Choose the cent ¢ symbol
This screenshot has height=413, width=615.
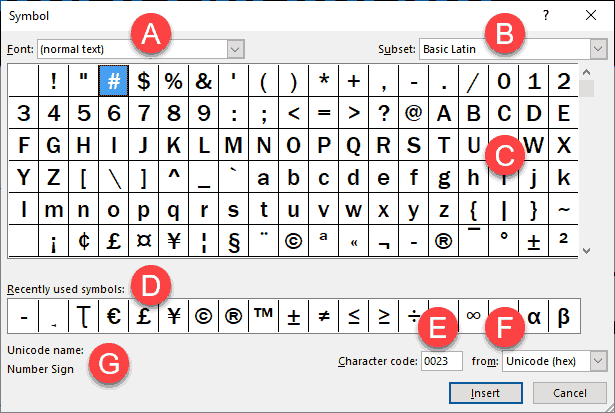click(84, 241)
